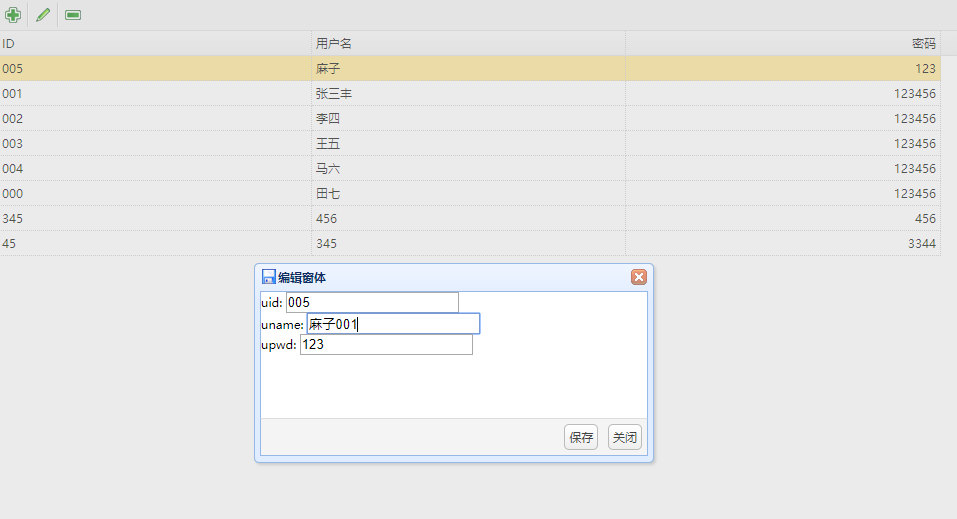This screenshot has height=519, width=957.
Task: Select the row with ID 001
Action: [x=470, y=93]
